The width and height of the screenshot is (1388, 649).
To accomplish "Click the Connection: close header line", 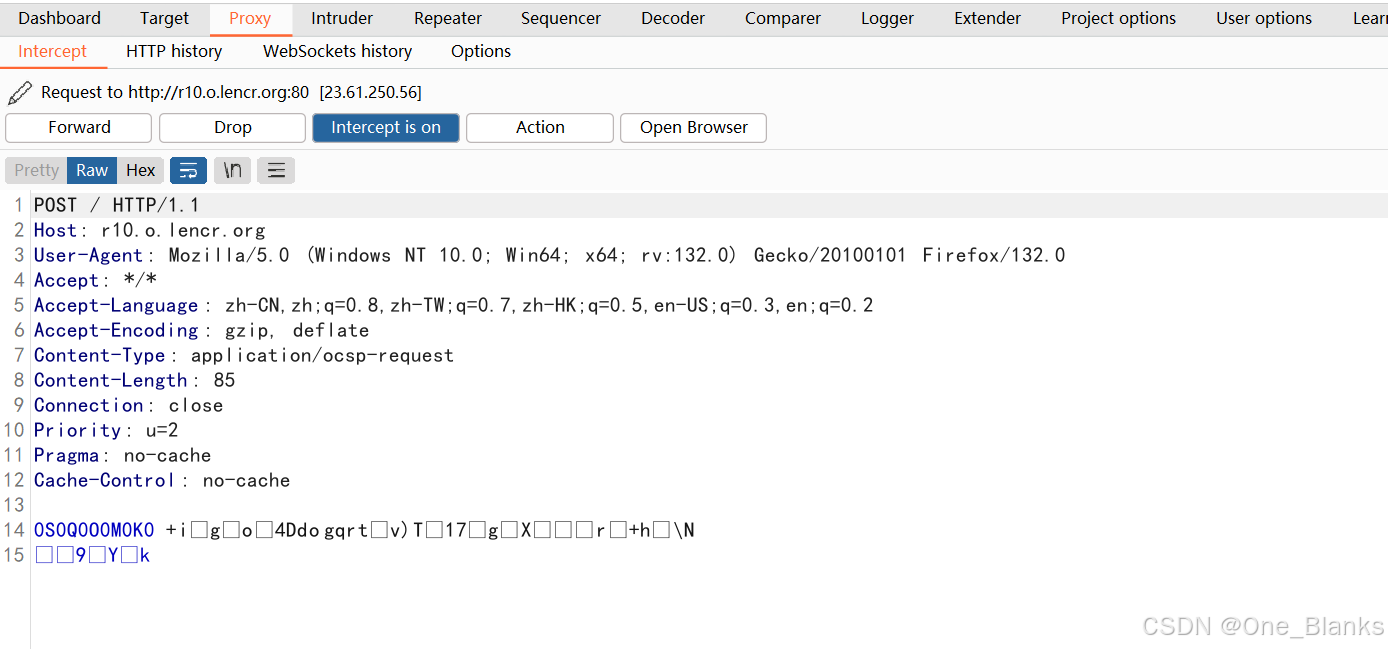I will 129,405.
